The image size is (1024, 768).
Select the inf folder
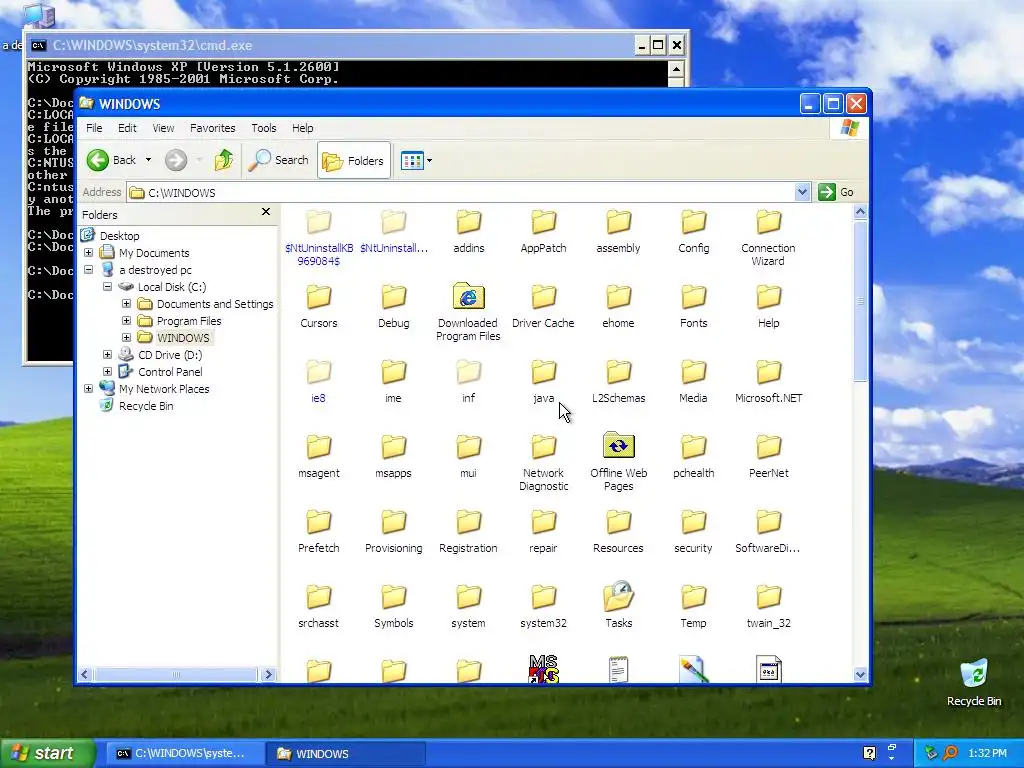(x=468, y=381)
